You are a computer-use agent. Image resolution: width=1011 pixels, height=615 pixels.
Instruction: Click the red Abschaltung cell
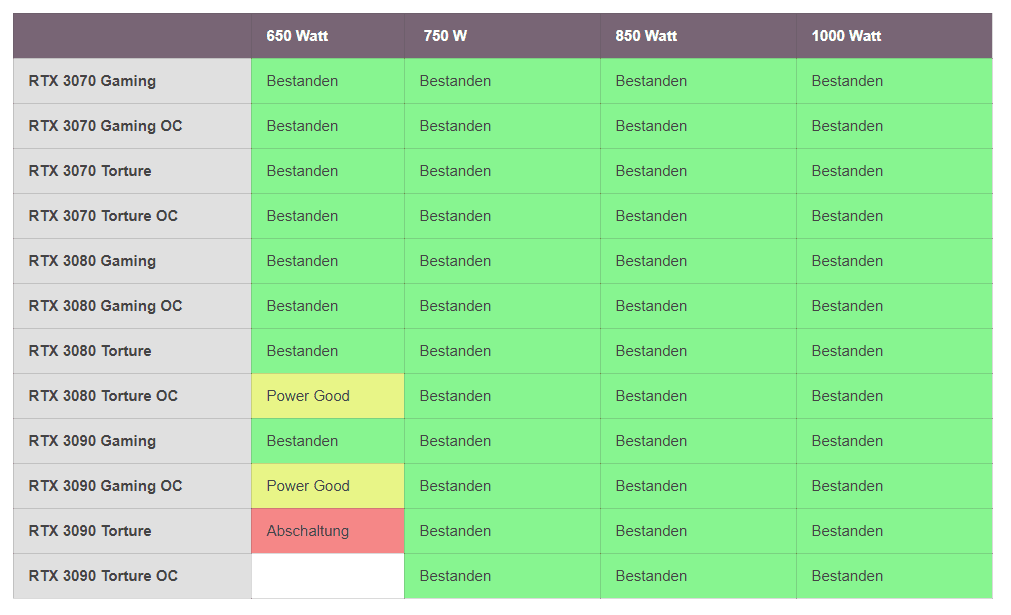coord(308,531)
